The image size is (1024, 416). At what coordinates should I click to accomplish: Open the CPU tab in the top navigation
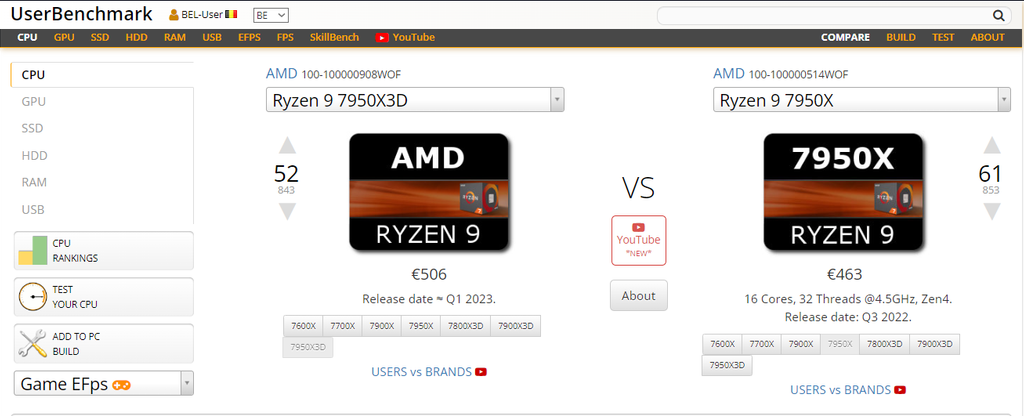(x=27, y=38)
